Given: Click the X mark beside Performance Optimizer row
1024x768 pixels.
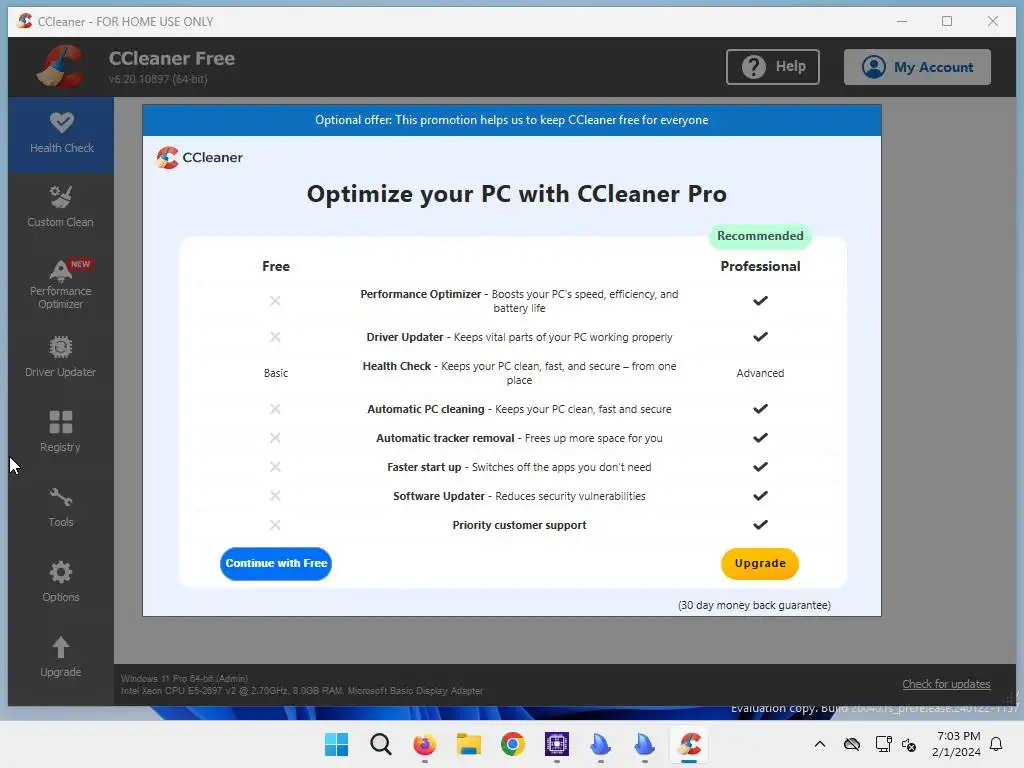Looking at the screenshot, I should coord(275,300).
